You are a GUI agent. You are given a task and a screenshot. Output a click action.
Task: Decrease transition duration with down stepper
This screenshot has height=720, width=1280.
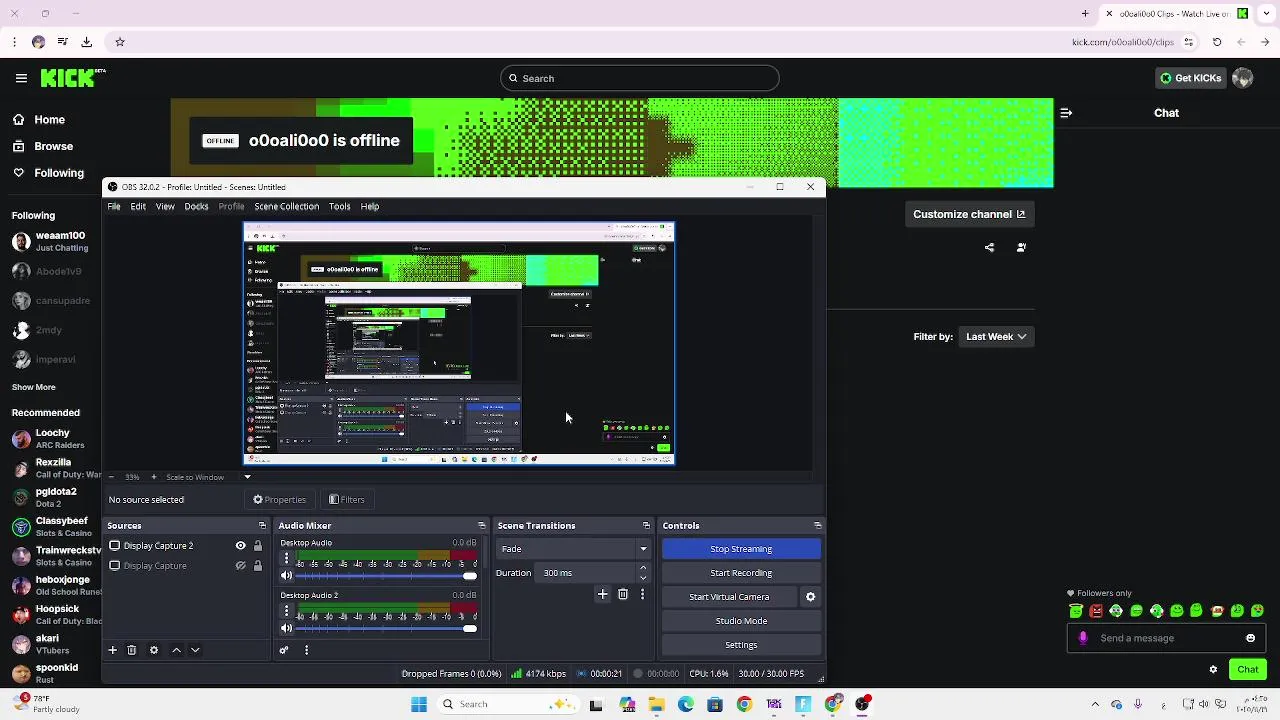(x=643, y=578)
